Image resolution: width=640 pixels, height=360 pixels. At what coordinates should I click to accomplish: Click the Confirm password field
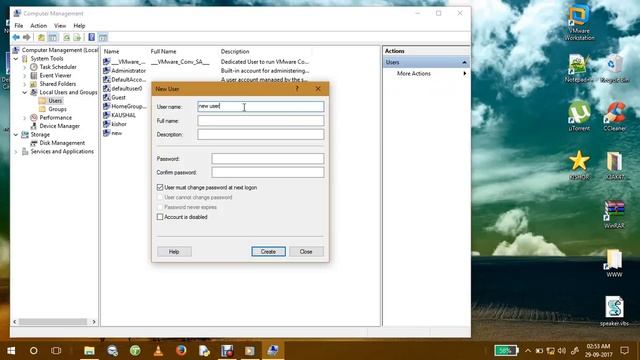click(268, 172)
